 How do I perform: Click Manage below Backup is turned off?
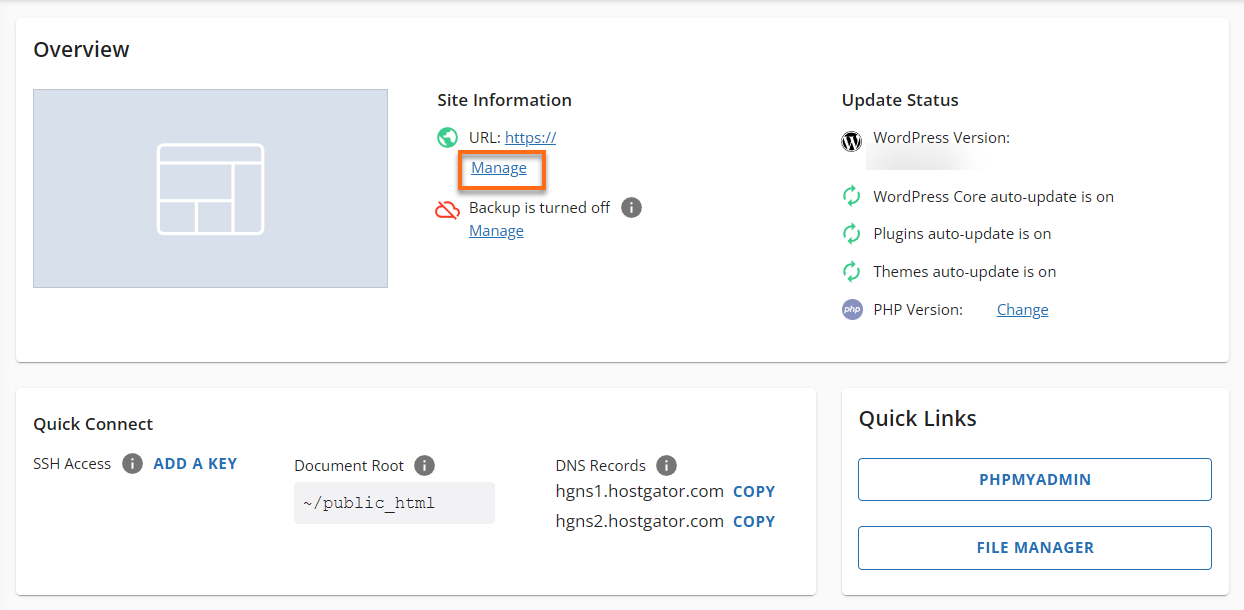496,230
